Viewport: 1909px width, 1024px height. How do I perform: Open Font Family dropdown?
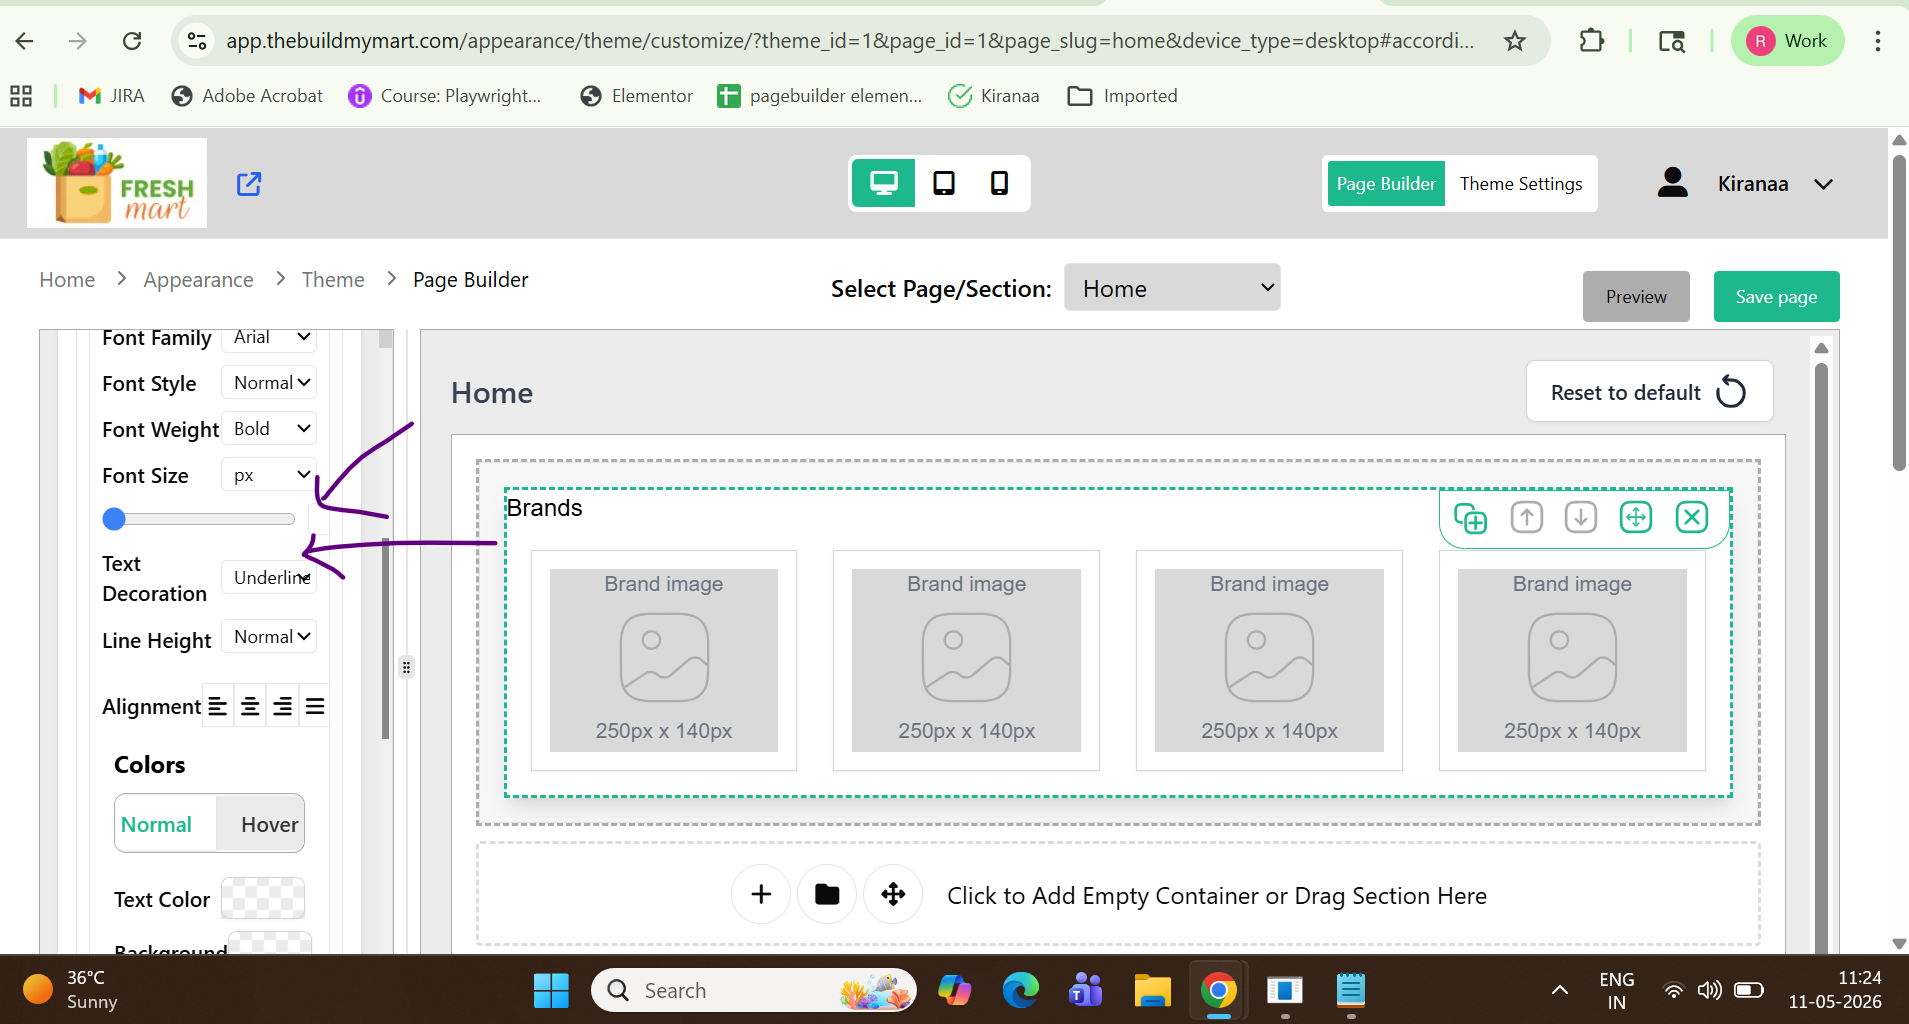point(269,337)
